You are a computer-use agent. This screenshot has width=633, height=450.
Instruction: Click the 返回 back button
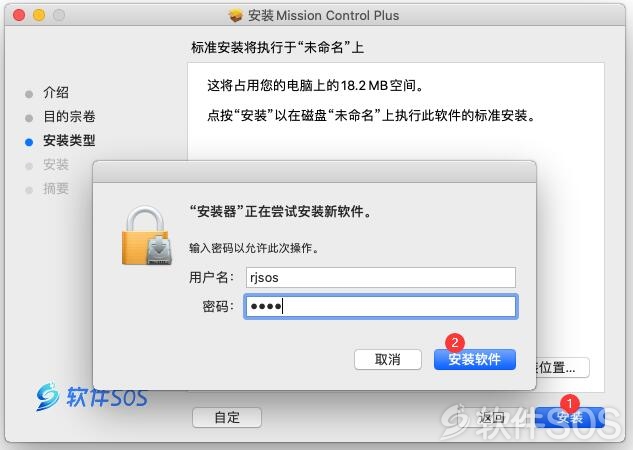[x=491, y=417]
